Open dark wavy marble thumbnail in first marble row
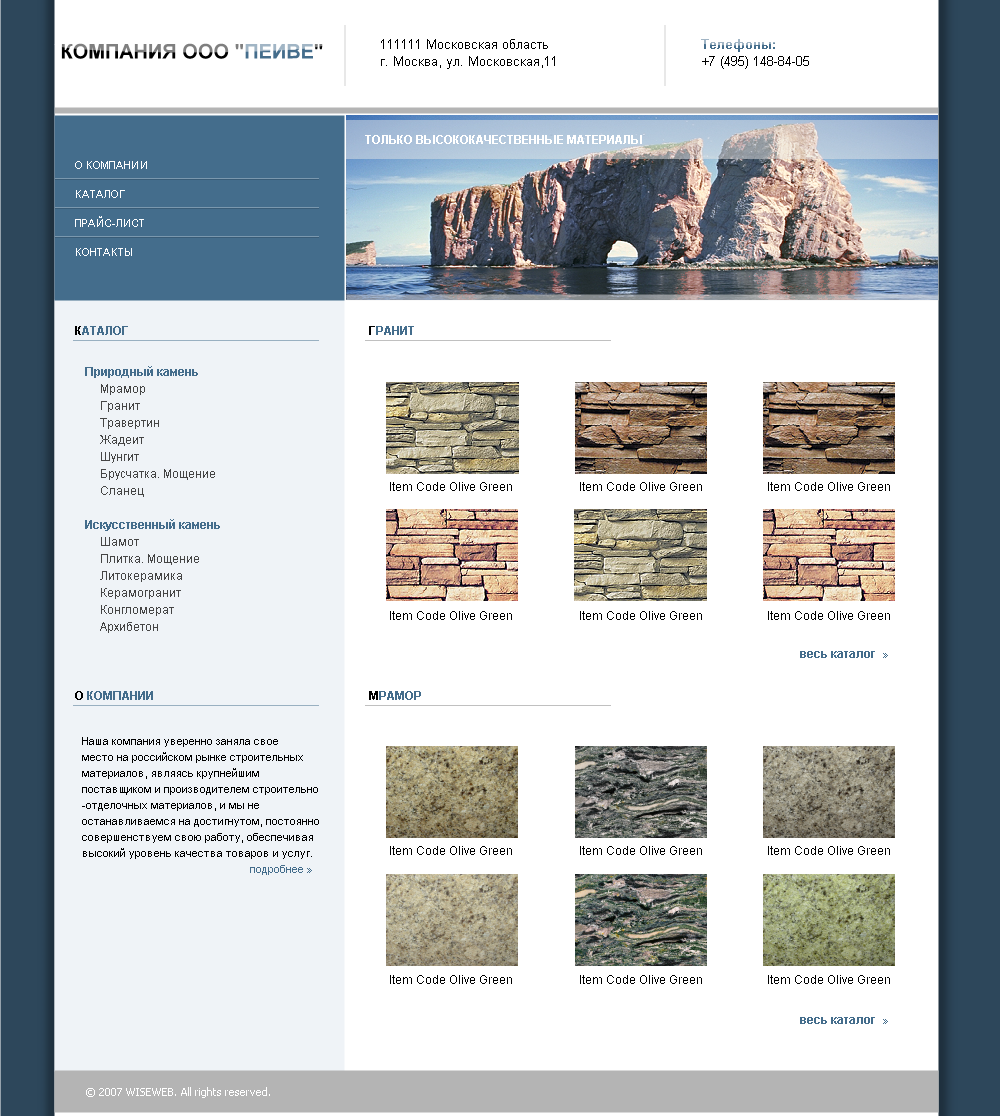The height and width of the screenshot is (1116, 1000). point(641,791)
